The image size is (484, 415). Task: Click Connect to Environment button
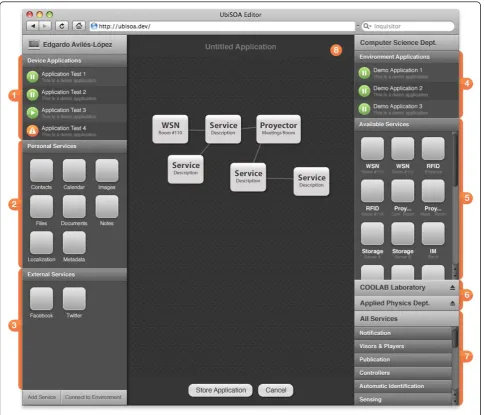[x=93, y=397]
